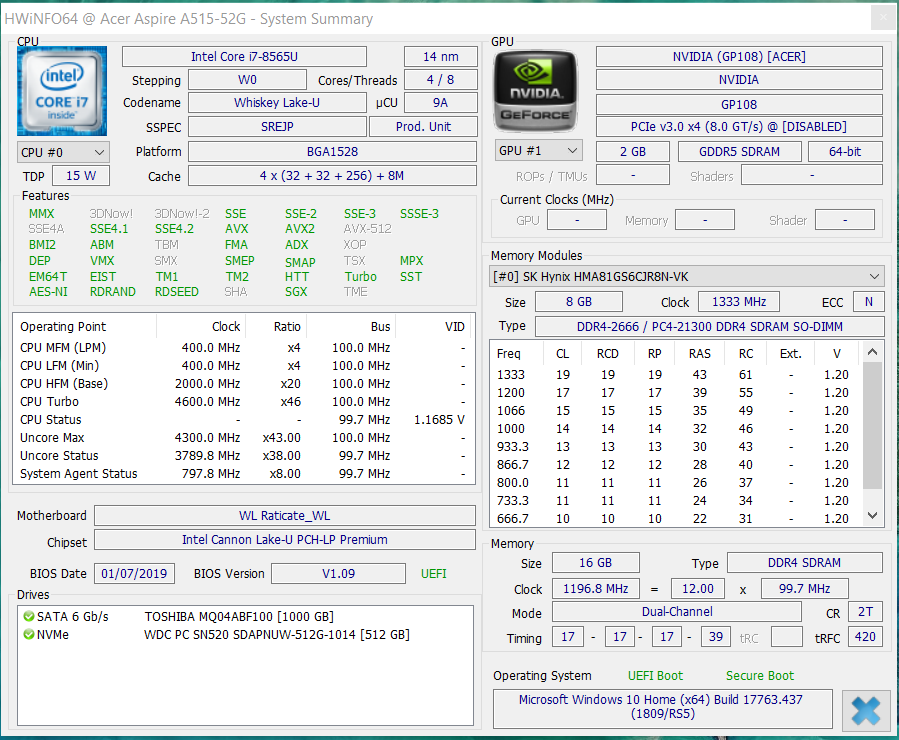Click the SGX feature label

(x=296, y=292)
